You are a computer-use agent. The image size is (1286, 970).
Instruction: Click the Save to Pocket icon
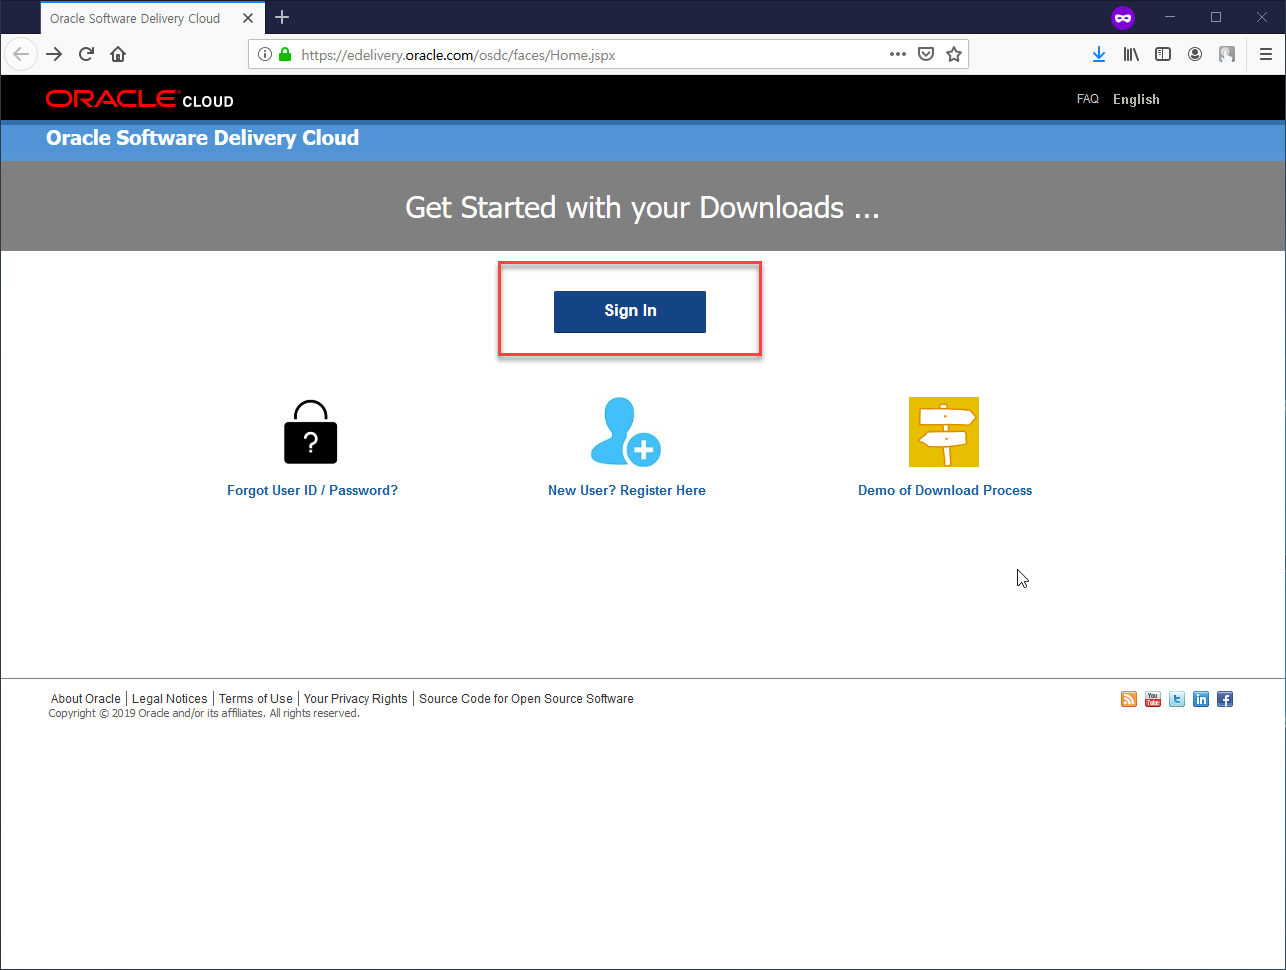(x=926, y=54)
